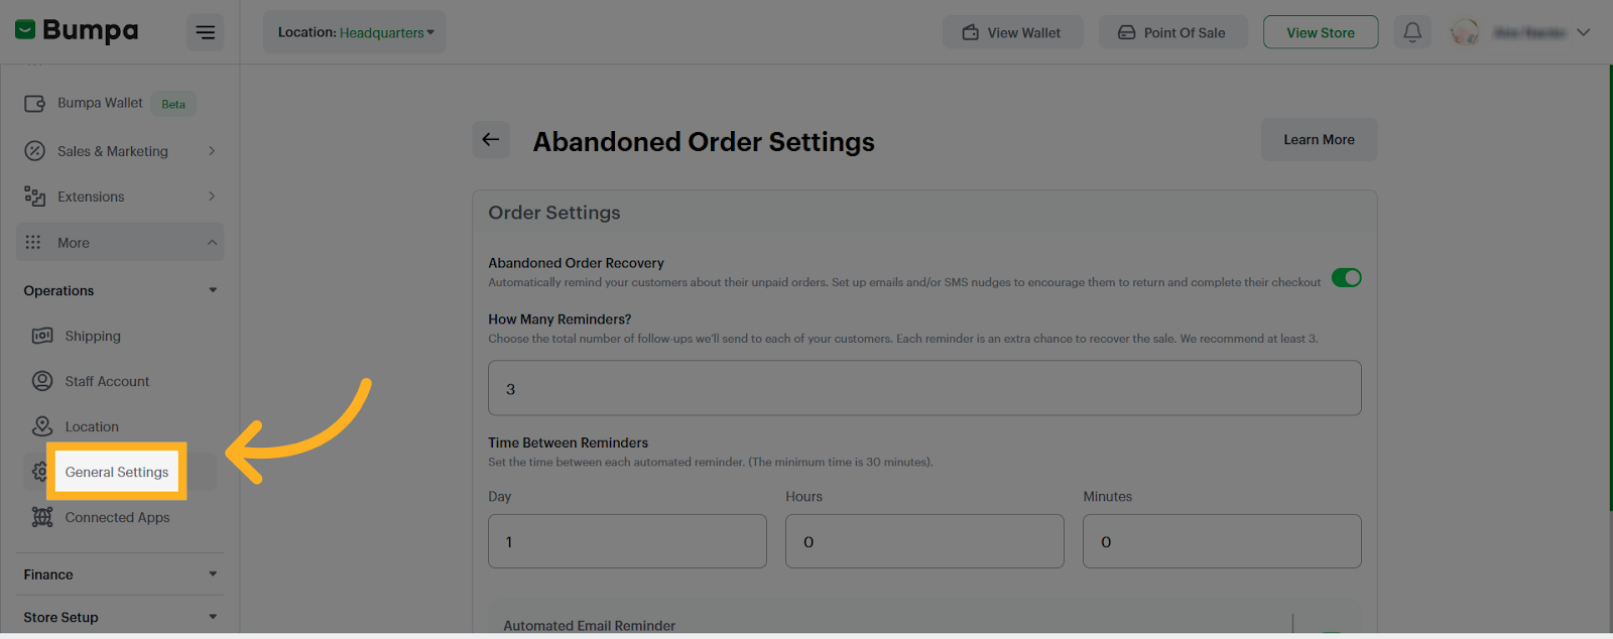Toggle Abandoned Order Recovery off
Screen dimensions: 1613x639
point(1347,278)
